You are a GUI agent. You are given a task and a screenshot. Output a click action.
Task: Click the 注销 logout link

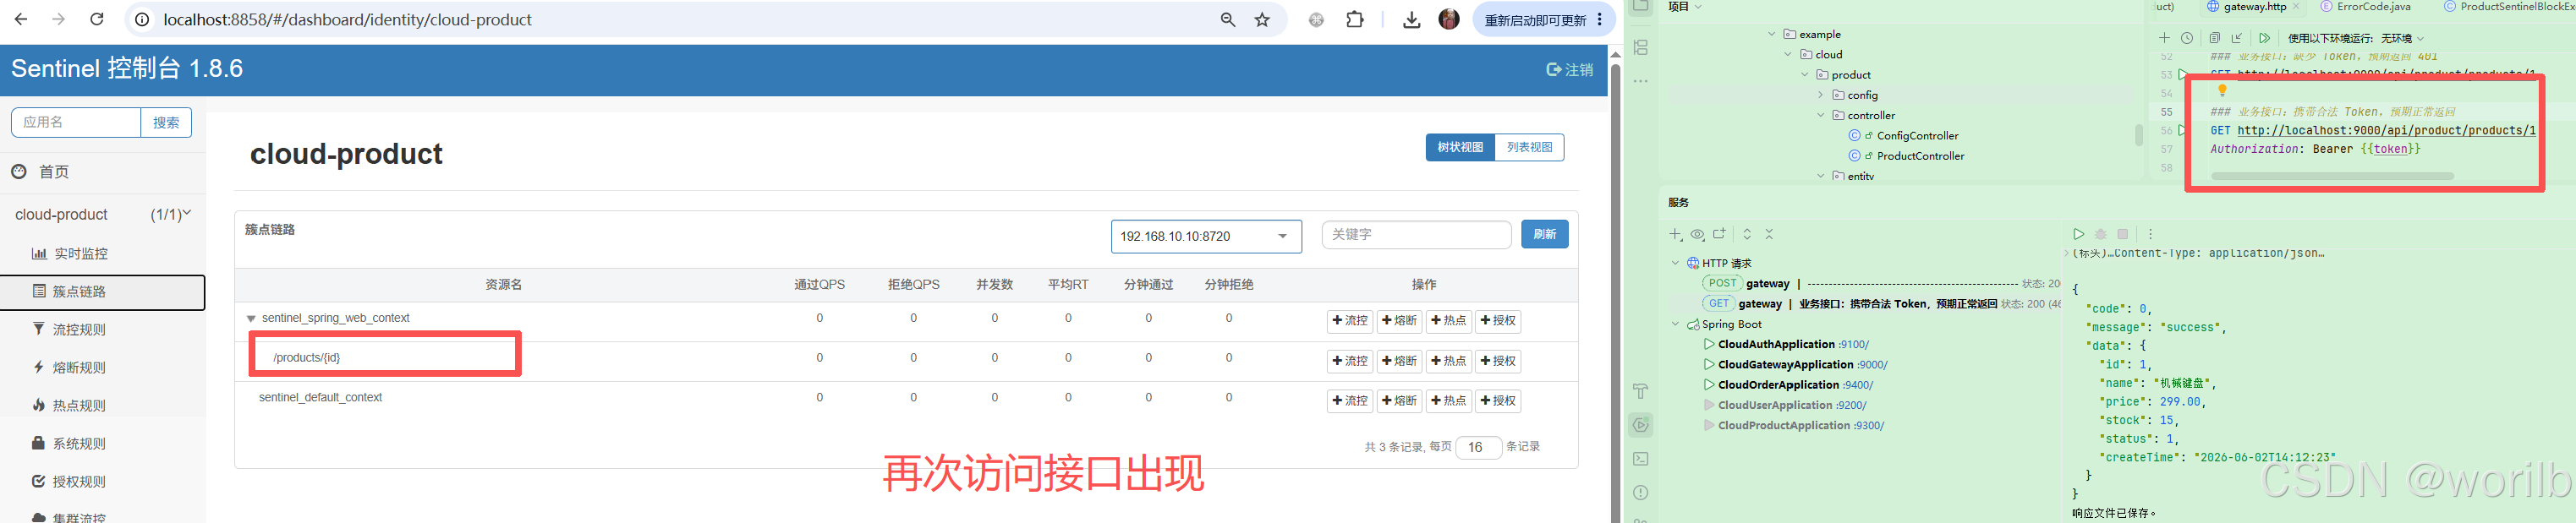click(1569, 70)
